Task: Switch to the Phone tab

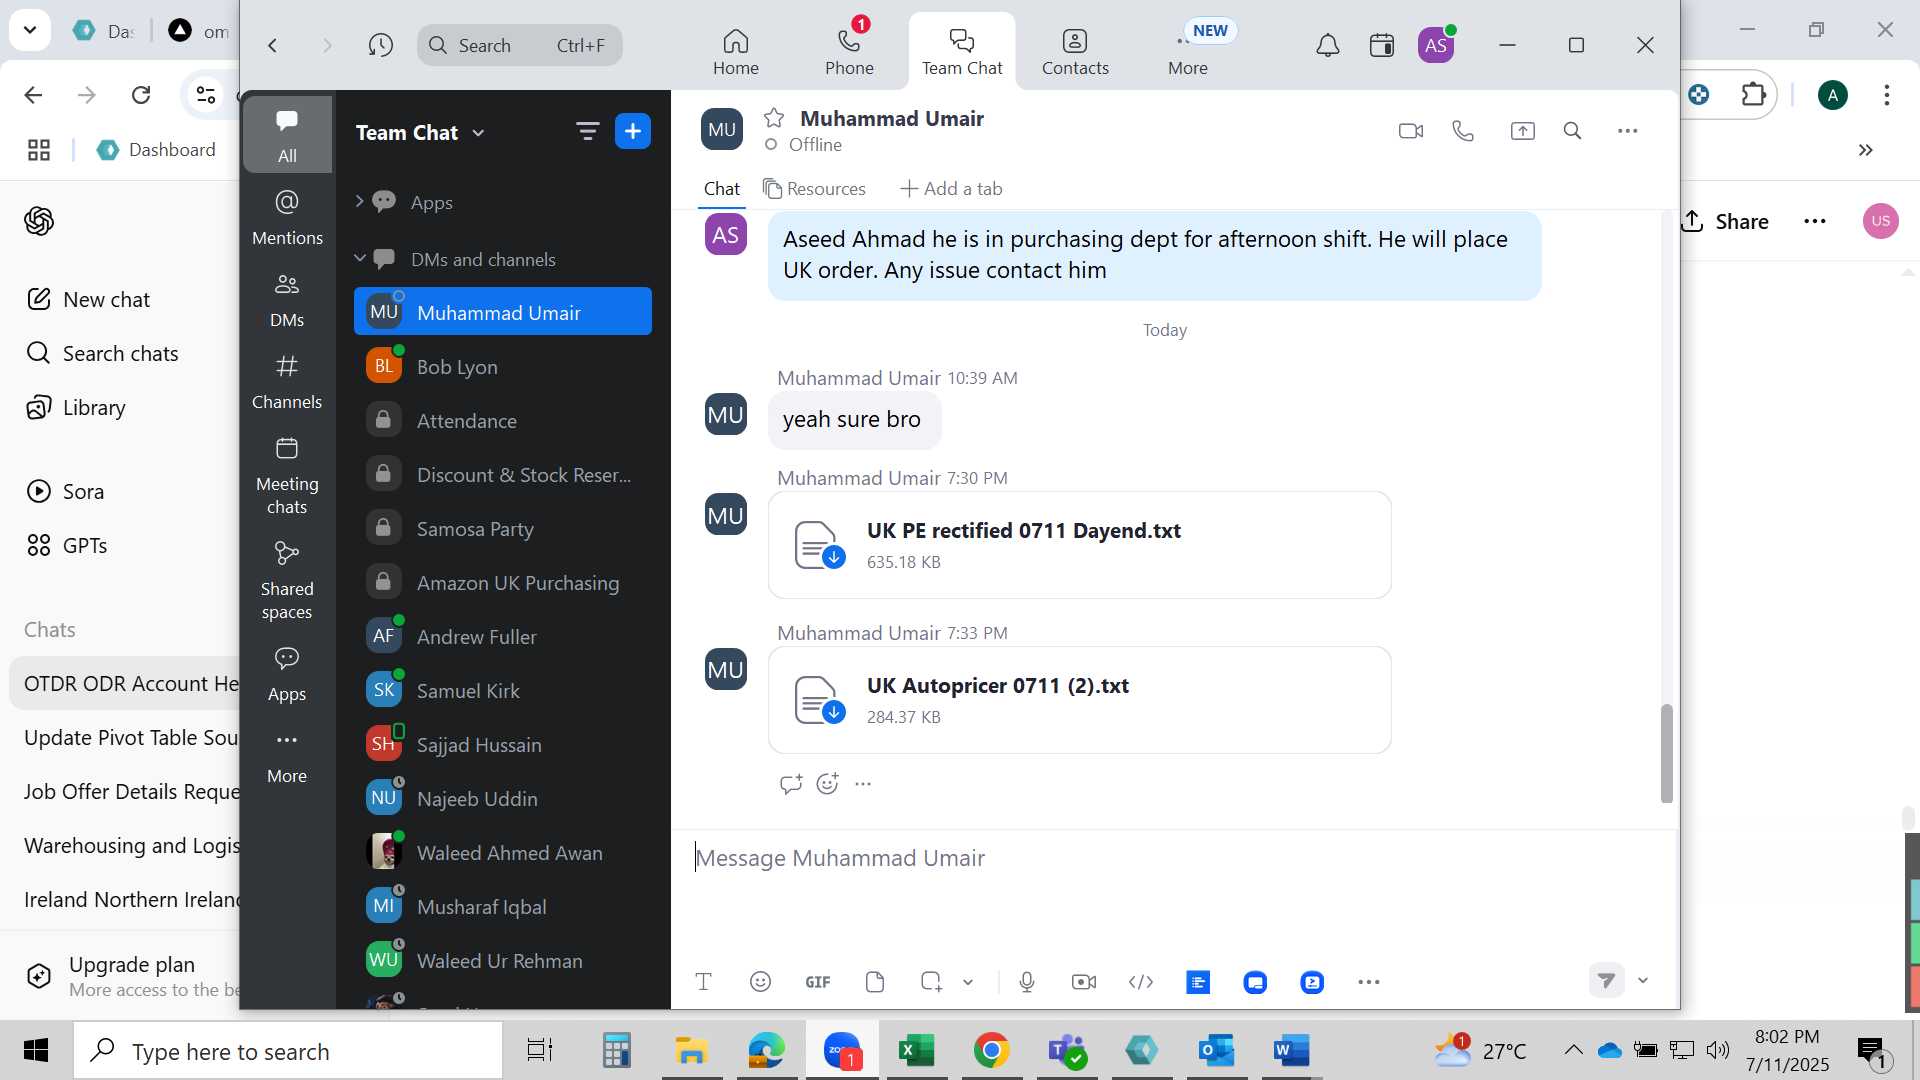Action: point(849,52)
